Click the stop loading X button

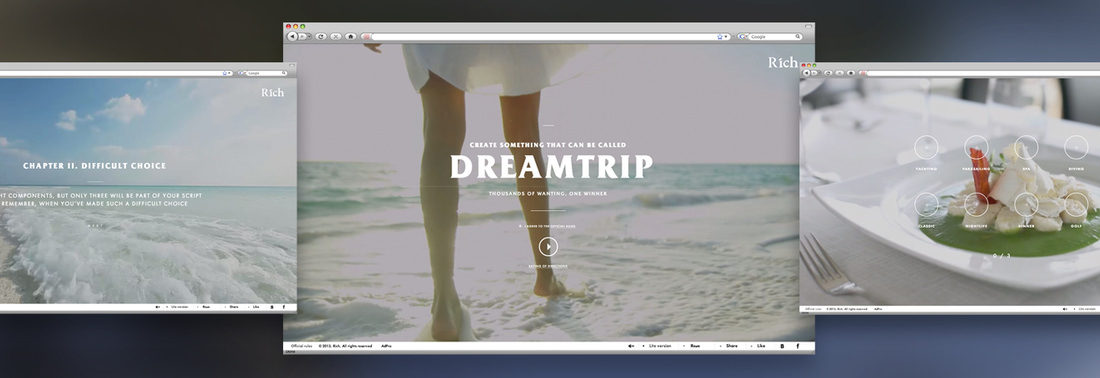[336, 36]
